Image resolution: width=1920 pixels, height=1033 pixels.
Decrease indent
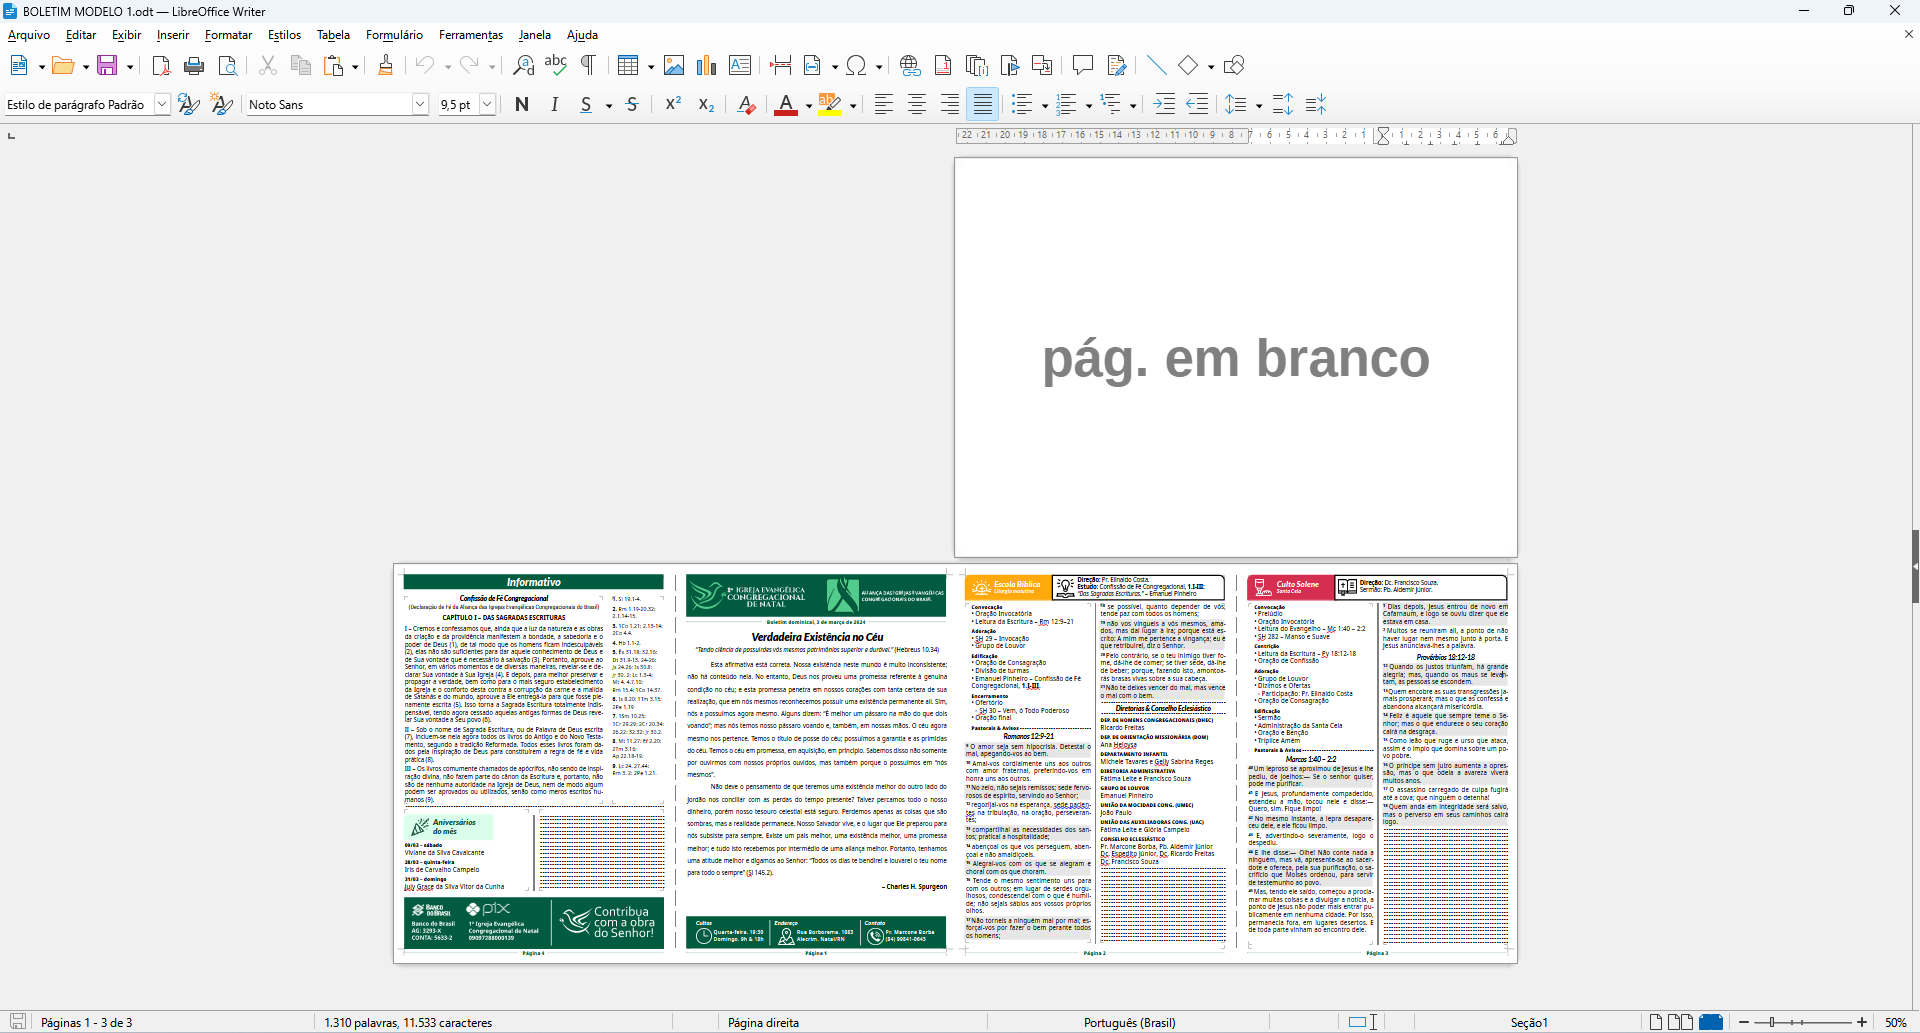pos(1197,104)
